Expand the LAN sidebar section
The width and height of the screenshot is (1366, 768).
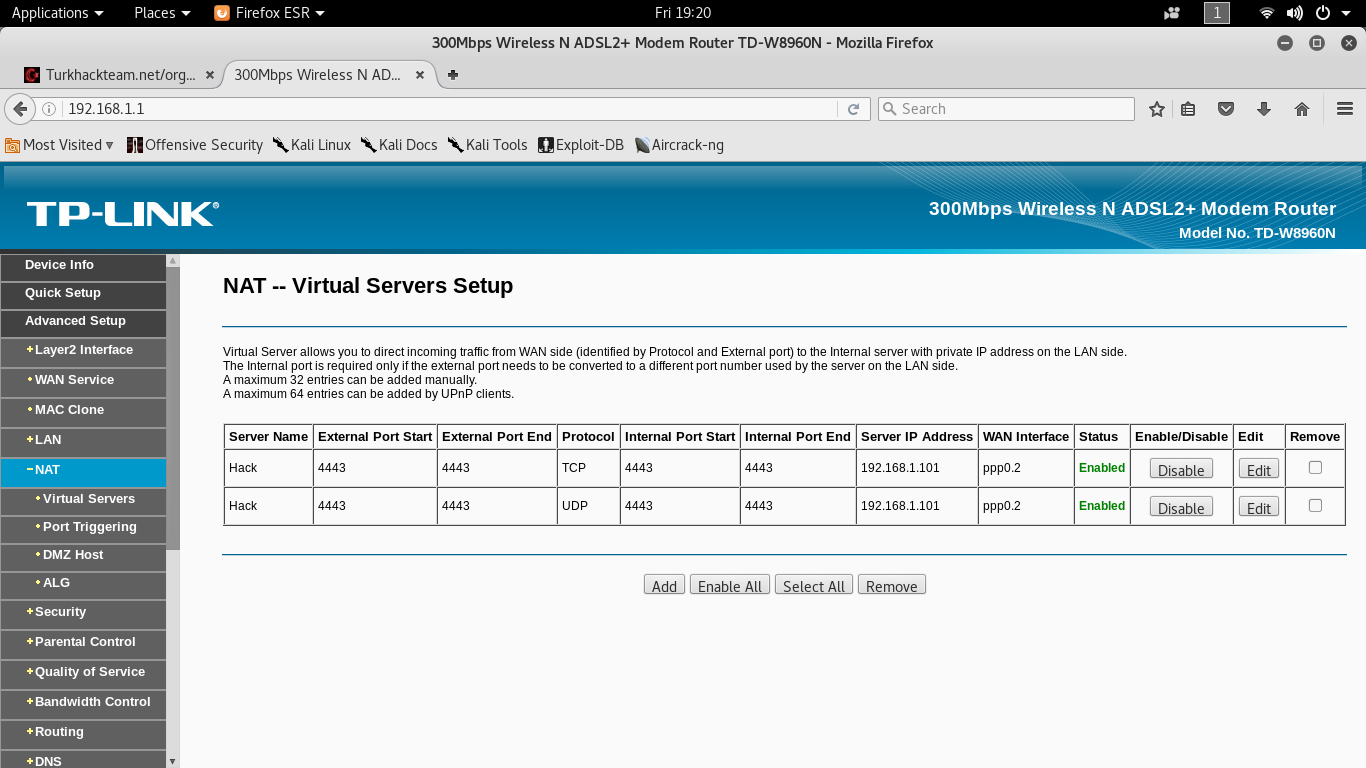(83, 441)
